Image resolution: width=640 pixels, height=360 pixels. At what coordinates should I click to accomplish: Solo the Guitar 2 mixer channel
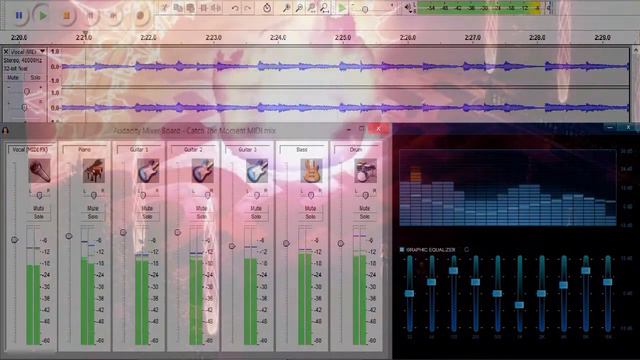(202, 217)
